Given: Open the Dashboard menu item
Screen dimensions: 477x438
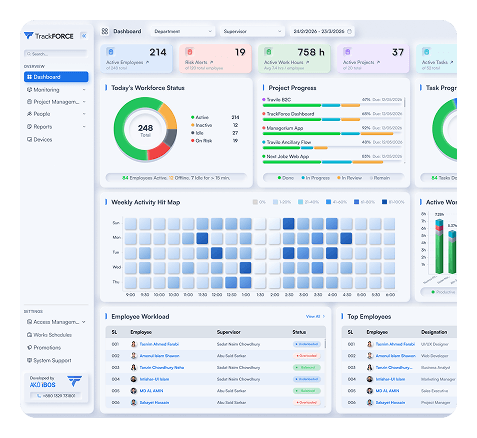Looking at the screenshot, I should click(x=56, y=77).
